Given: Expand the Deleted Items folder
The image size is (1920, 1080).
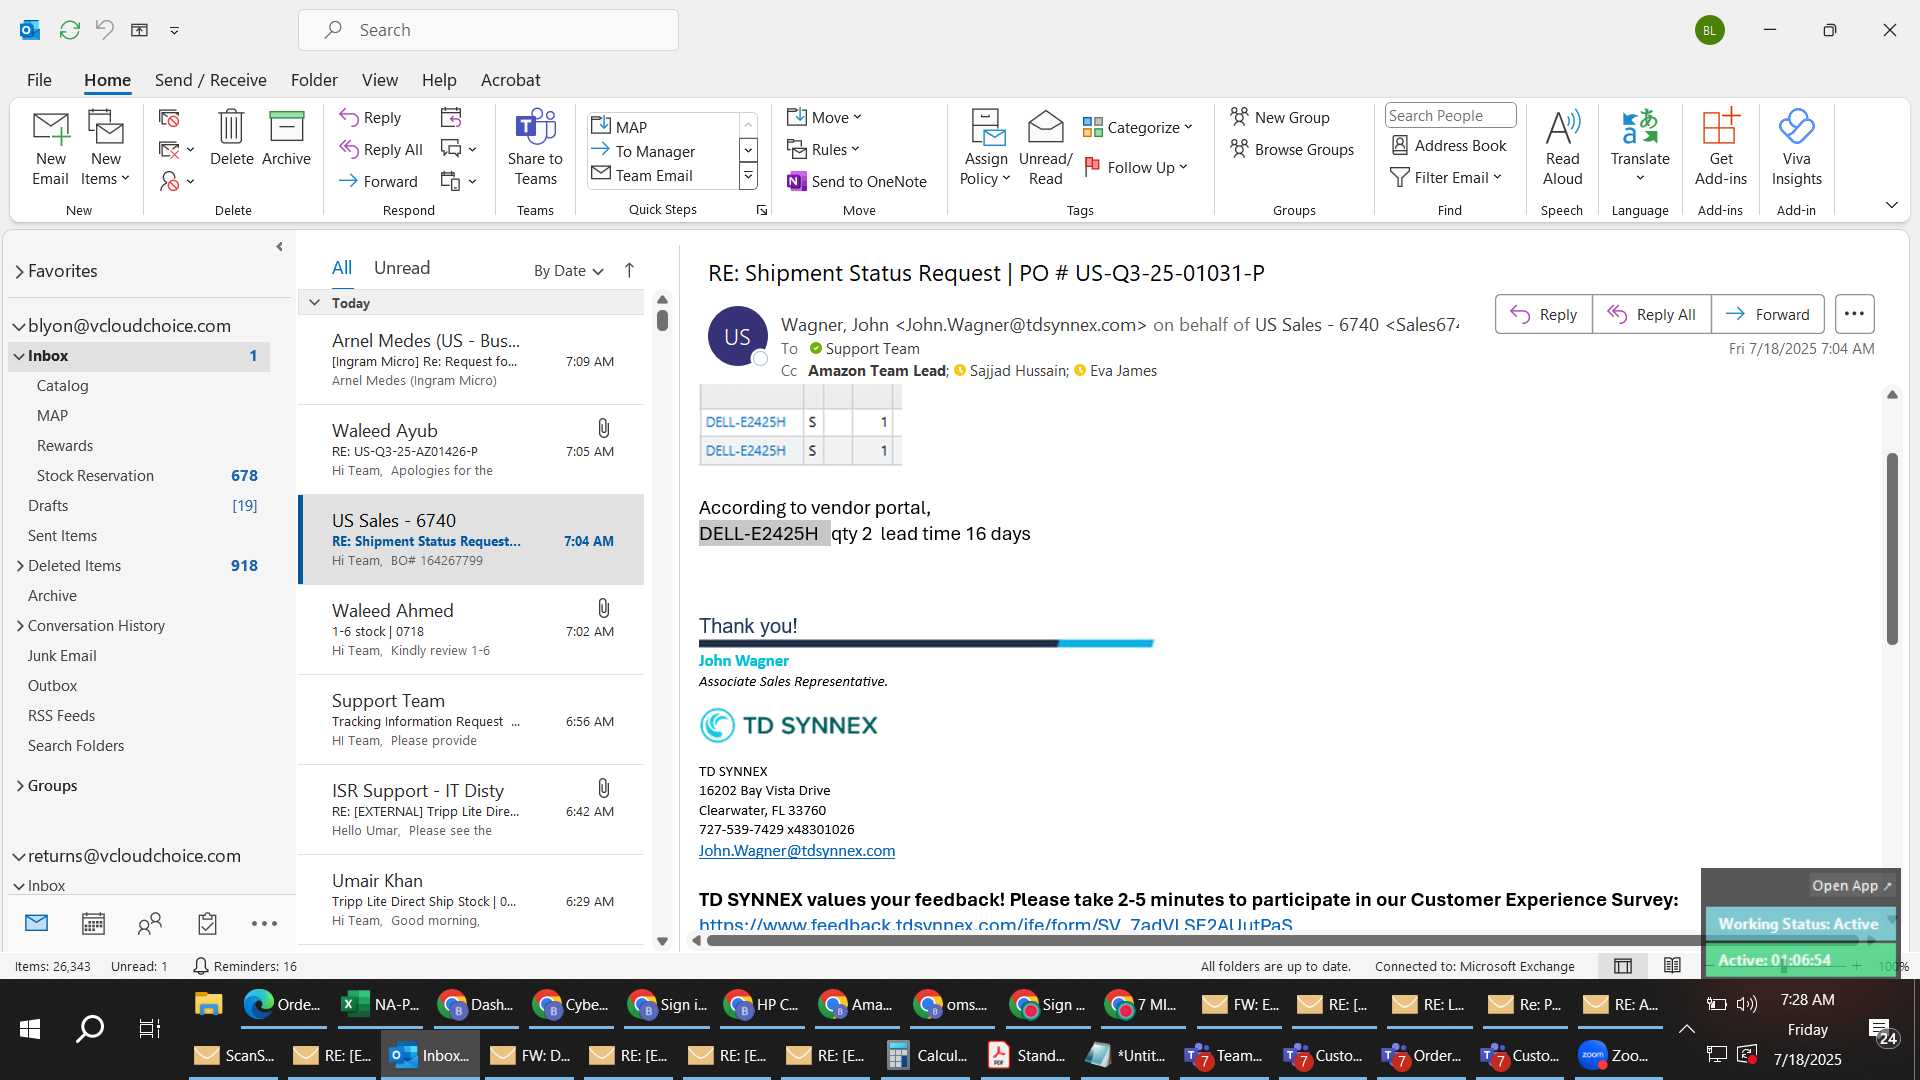Looking at the screenshot, I should pyautogui.click(x=20, y=566).
